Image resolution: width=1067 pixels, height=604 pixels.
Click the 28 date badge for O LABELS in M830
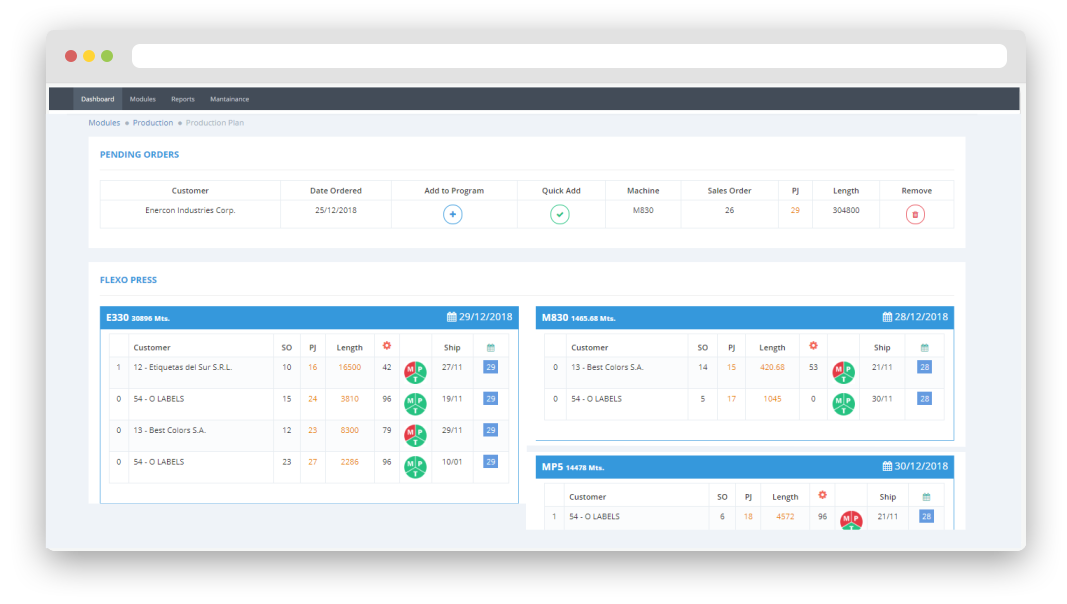tap(924, 398)
